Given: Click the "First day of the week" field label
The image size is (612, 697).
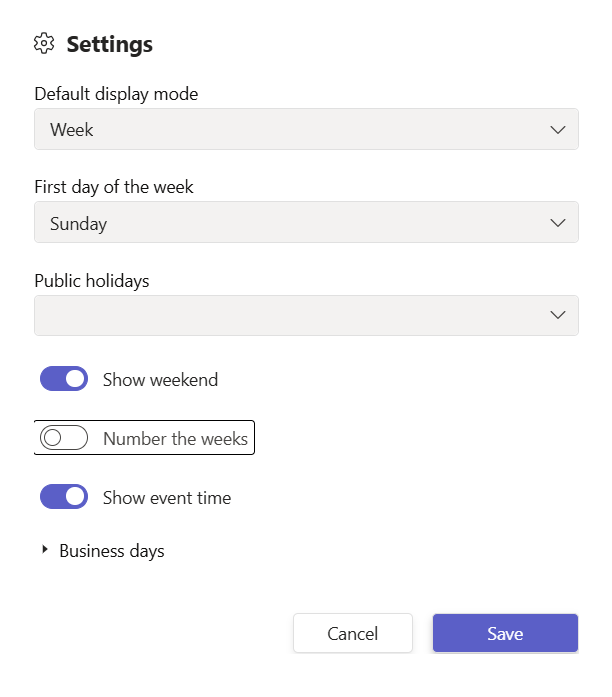Looking at the screenshot, I should (x=114, y=187).
